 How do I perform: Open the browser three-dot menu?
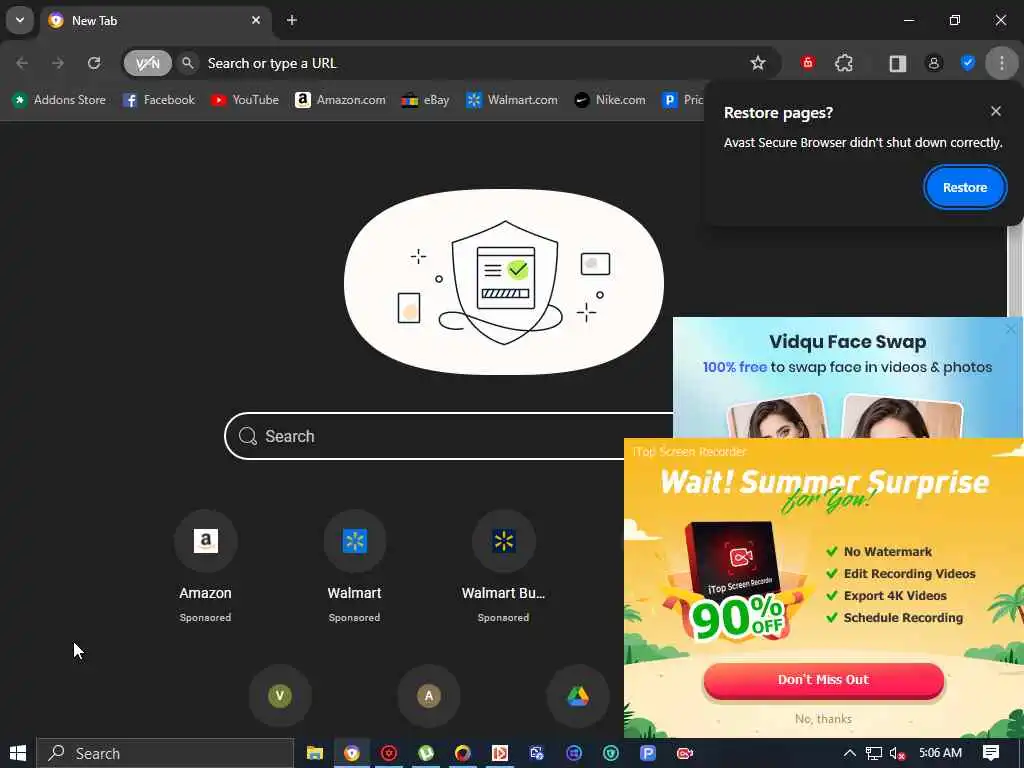[x=1002, y=63]
